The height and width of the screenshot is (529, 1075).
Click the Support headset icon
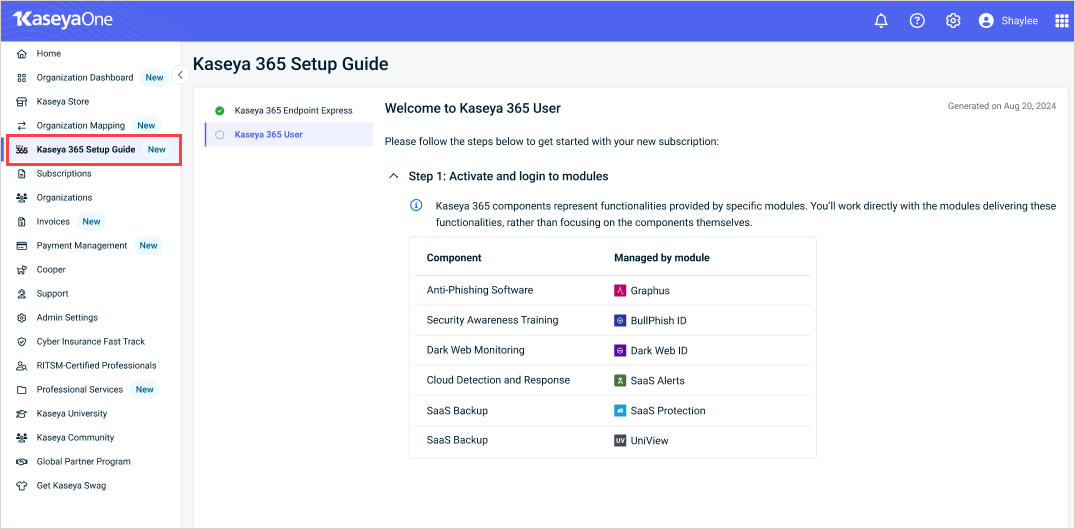click(x=22, y=293)
